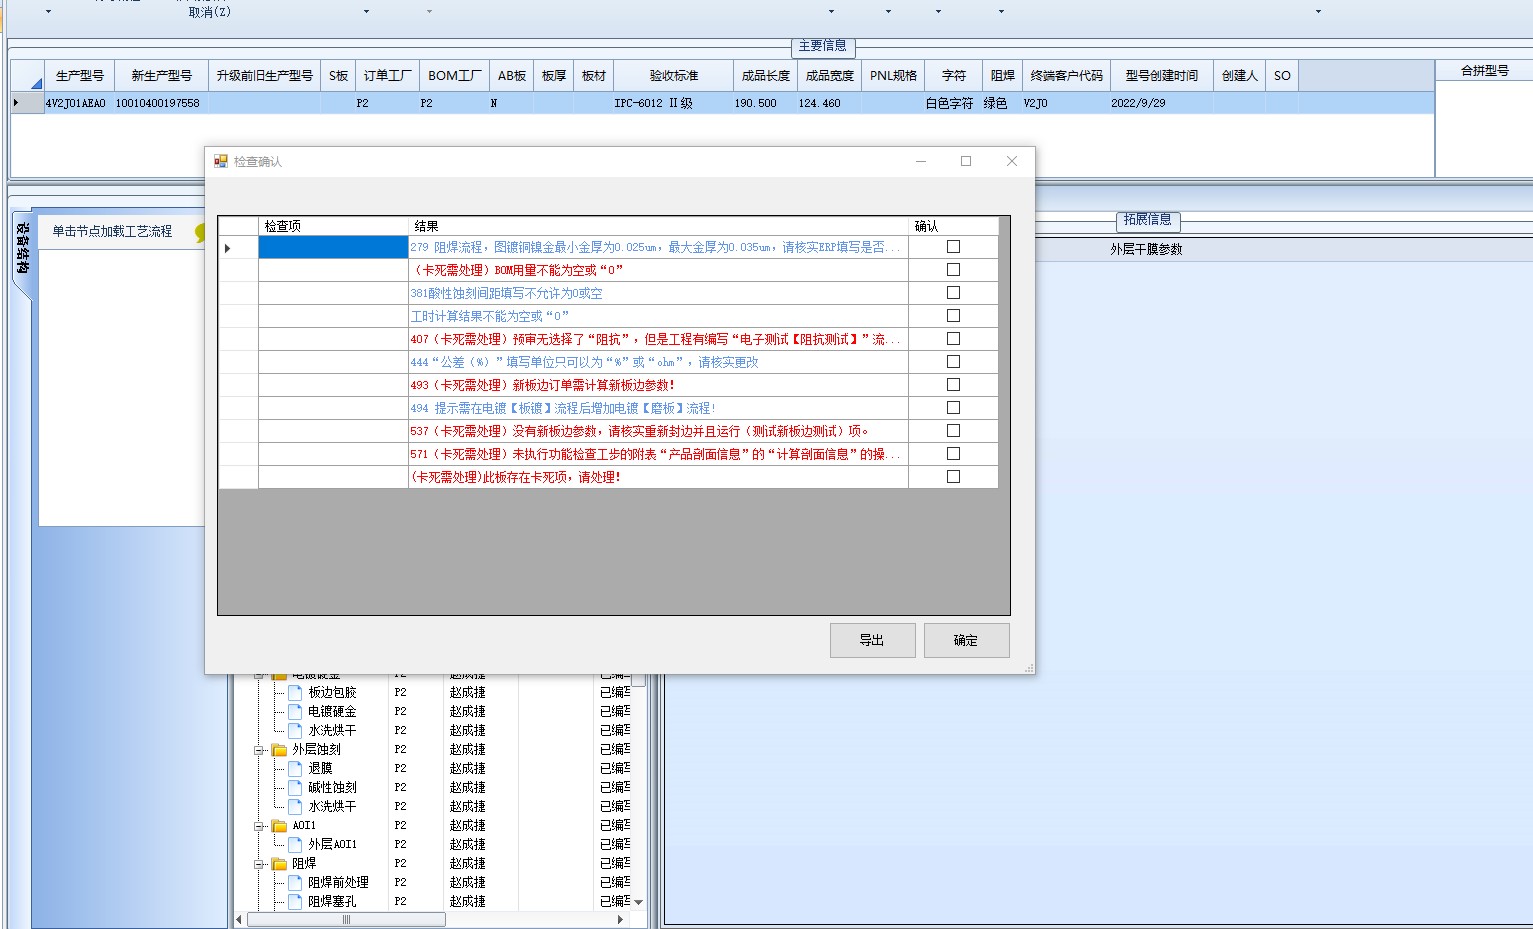Click the document icon beside 阻焊前处理

coord(295,882)
